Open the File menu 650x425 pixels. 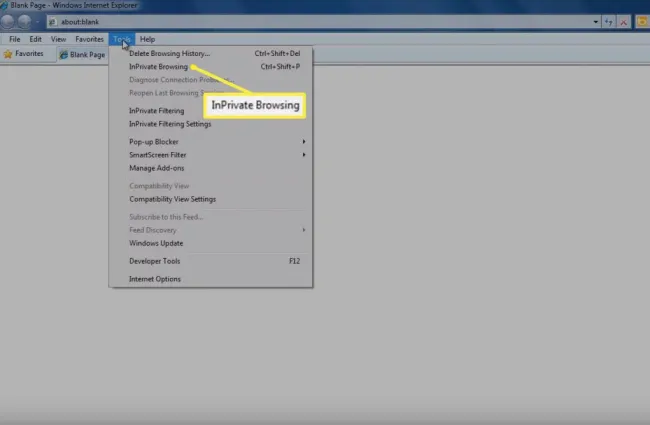pos(15,39)
